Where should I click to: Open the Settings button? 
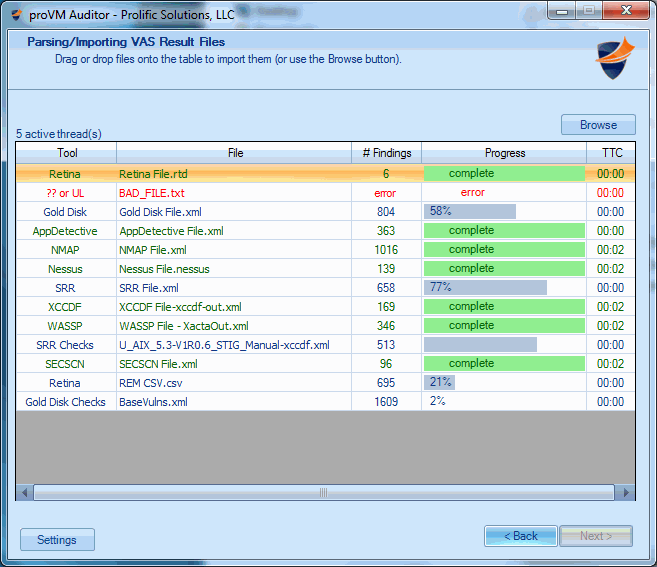tap(57, 539)
